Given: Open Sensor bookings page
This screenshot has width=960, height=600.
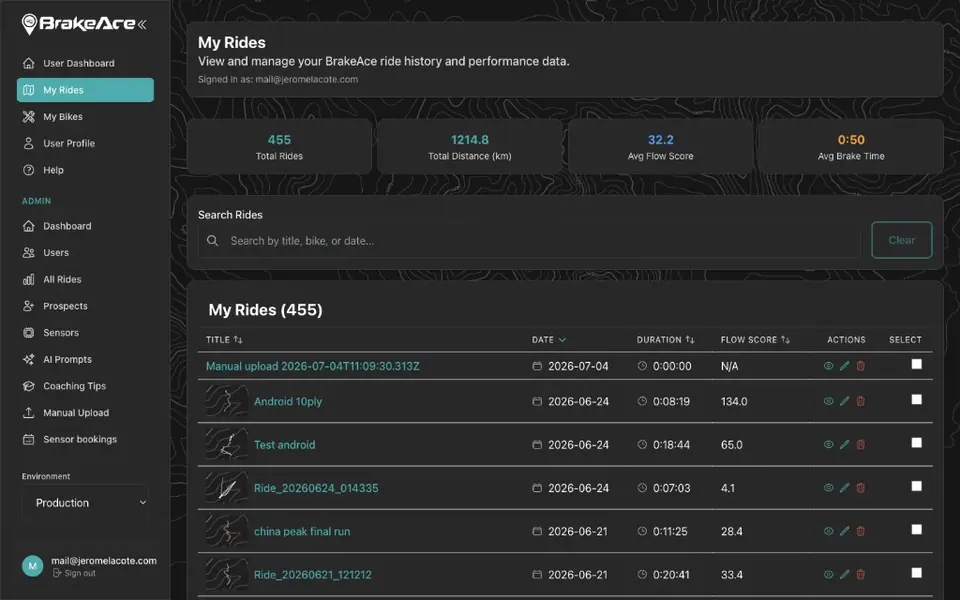Looking at the screenshot, I should pyautogui.click(x=85, y=439).
